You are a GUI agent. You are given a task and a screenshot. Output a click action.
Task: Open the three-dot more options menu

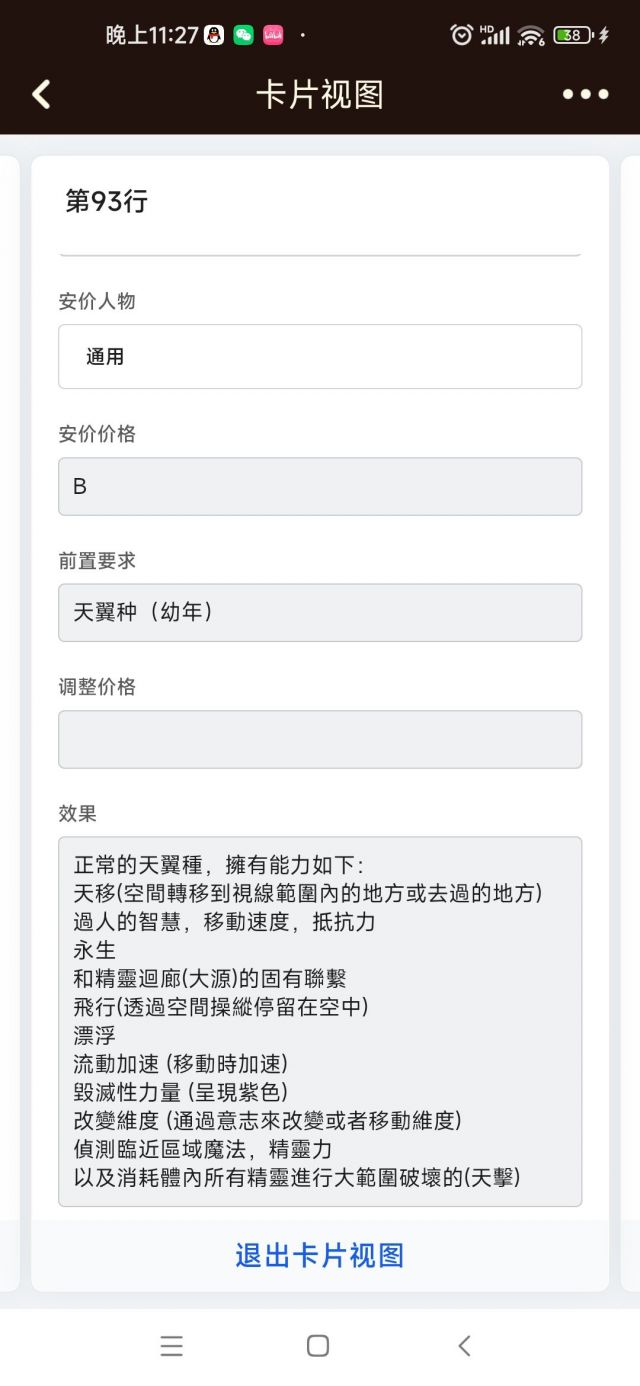click(x=585, y=94)
